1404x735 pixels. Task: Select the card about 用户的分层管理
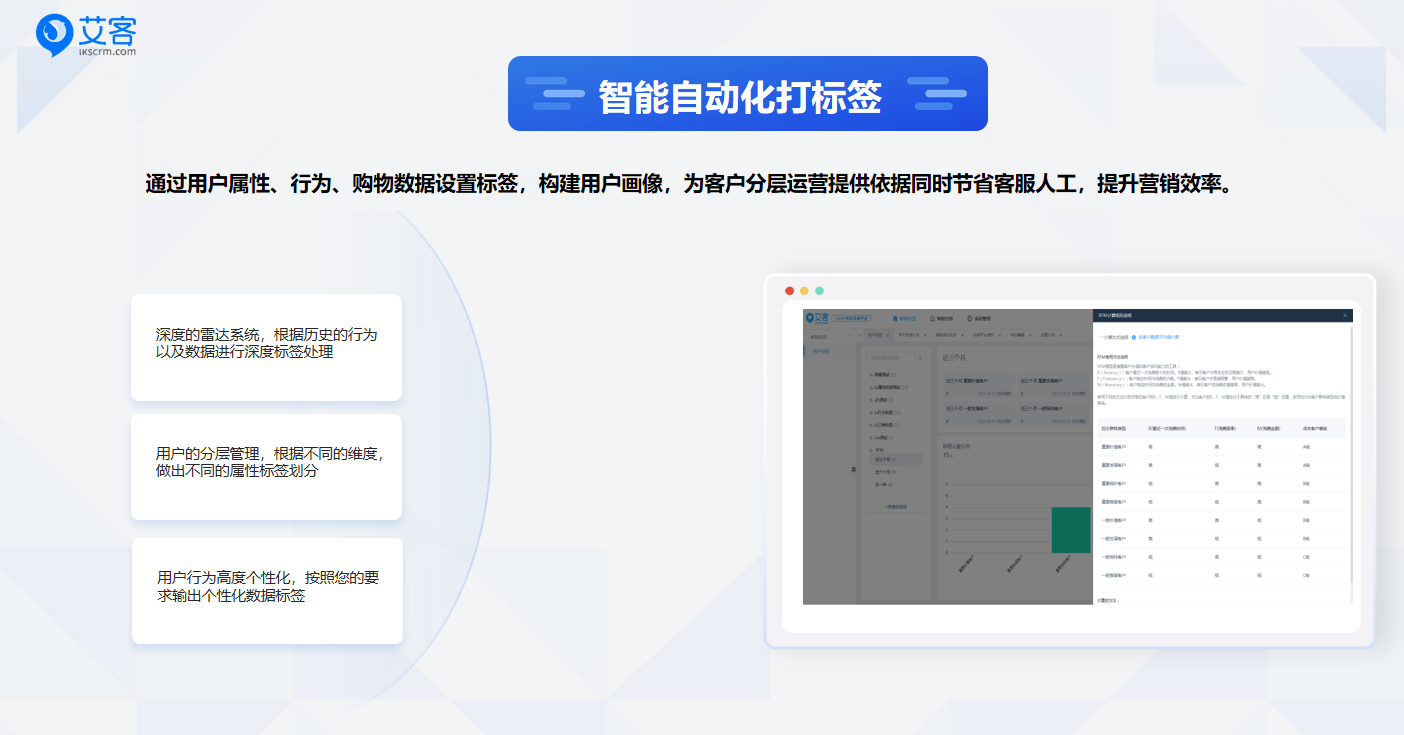pos(266,467)
